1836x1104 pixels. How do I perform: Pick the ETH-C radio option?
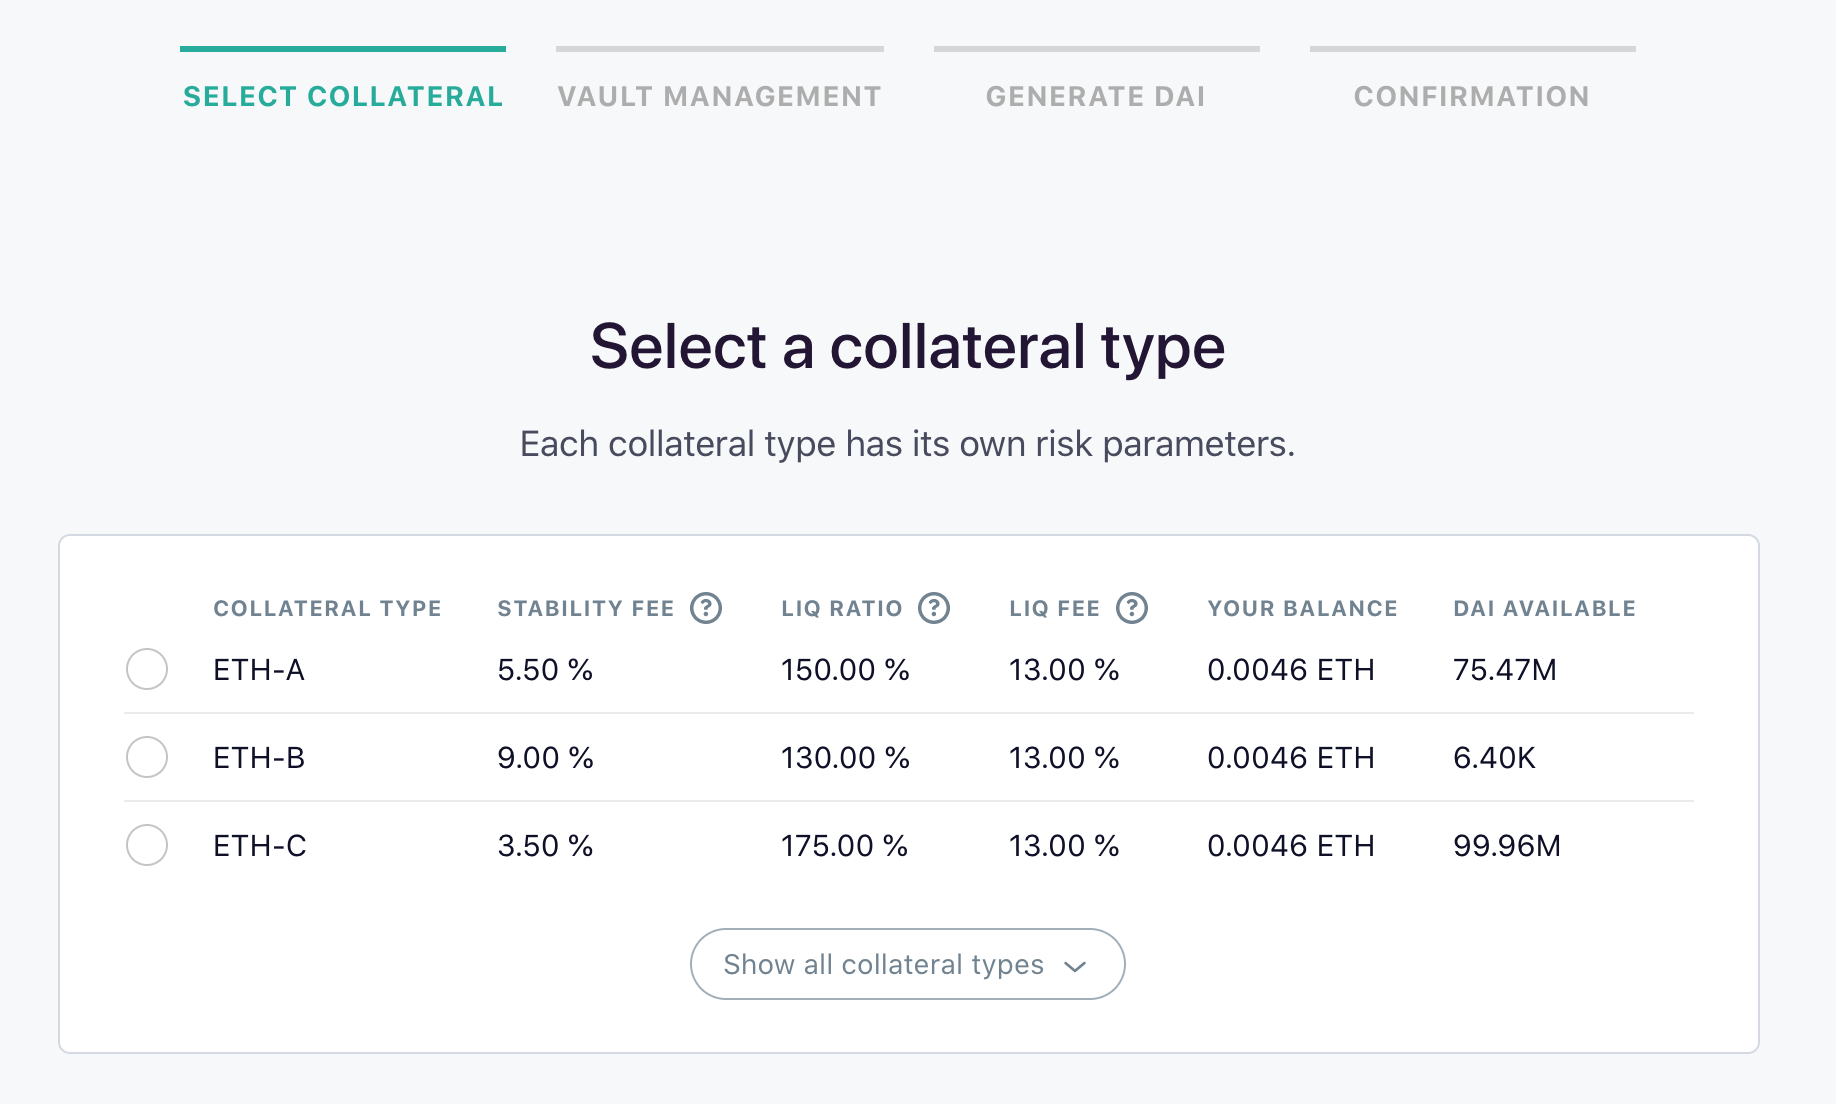coord(147,845)
